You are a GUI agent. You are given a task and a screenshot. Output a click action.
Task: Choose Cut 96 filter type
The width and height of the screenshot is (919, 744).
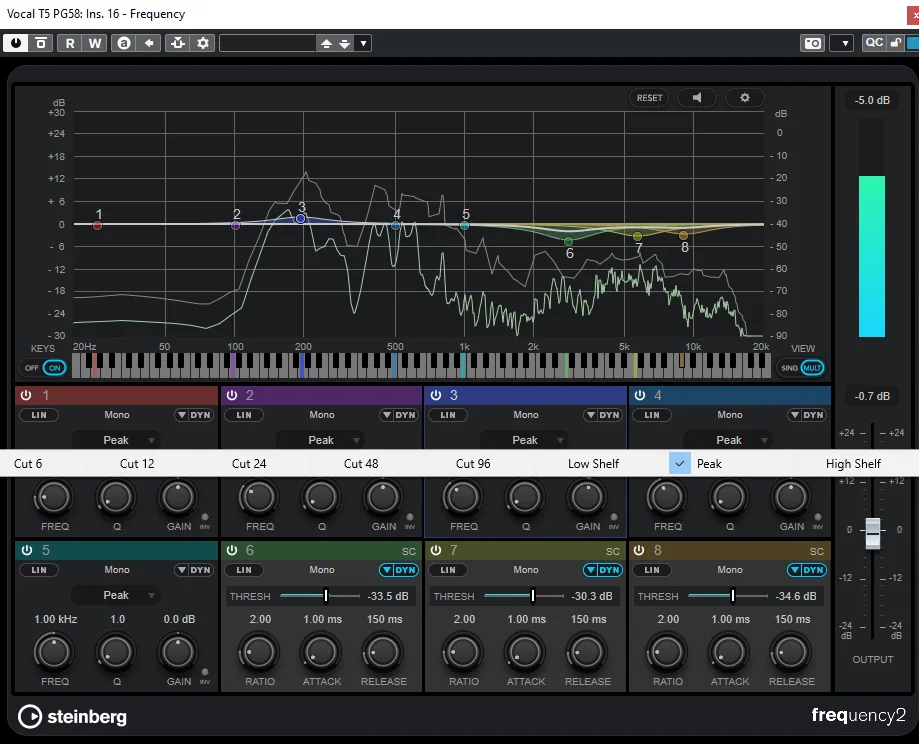pyautogui.click(x=473, y=464)
